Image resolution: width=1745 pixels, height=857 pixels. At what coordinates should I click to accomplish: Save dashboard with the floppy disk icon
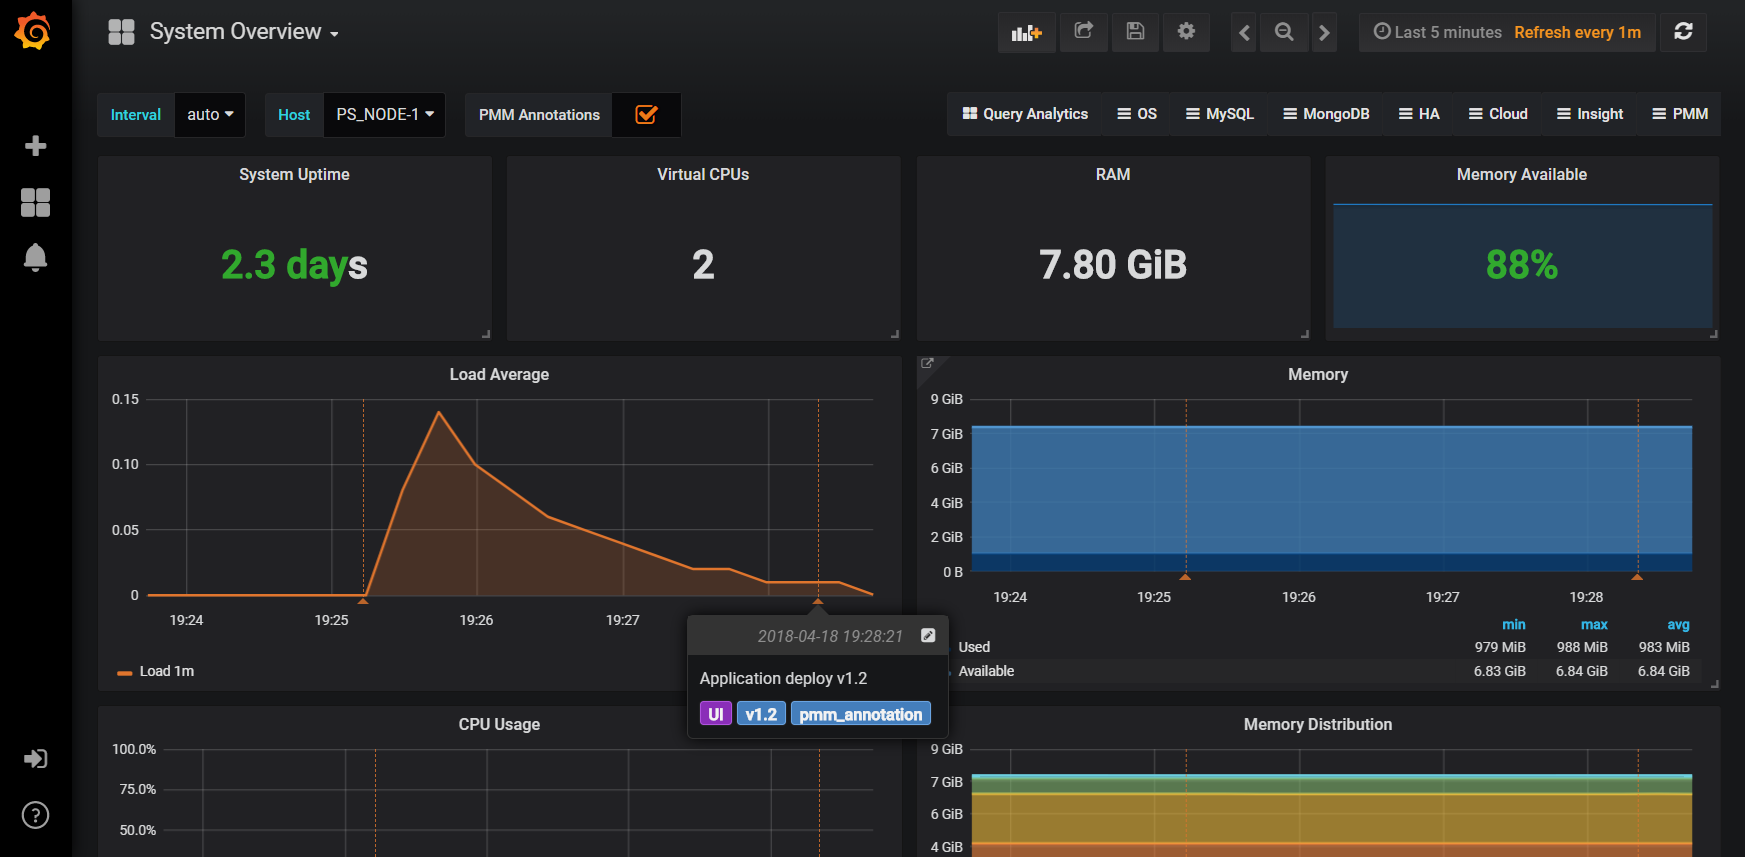pos(1135,32)
